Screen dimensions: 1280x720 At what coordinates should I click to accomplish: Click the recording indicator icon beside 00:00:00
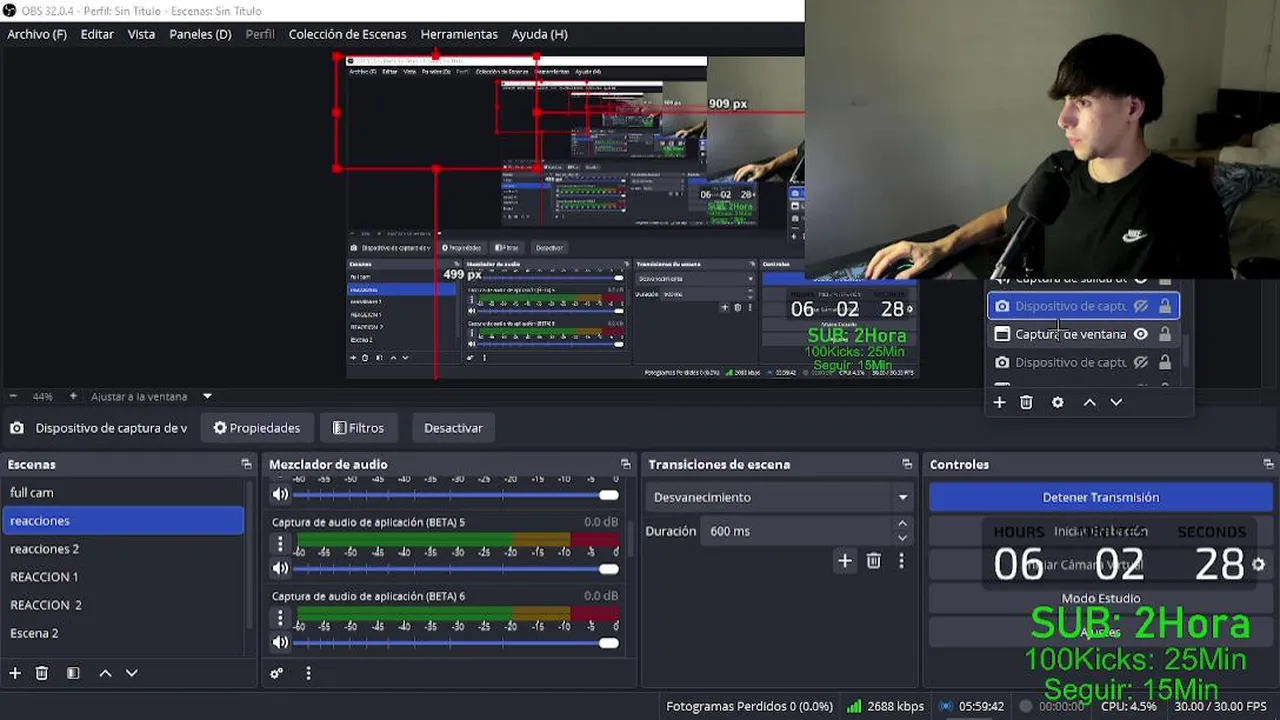[1026, 706]
